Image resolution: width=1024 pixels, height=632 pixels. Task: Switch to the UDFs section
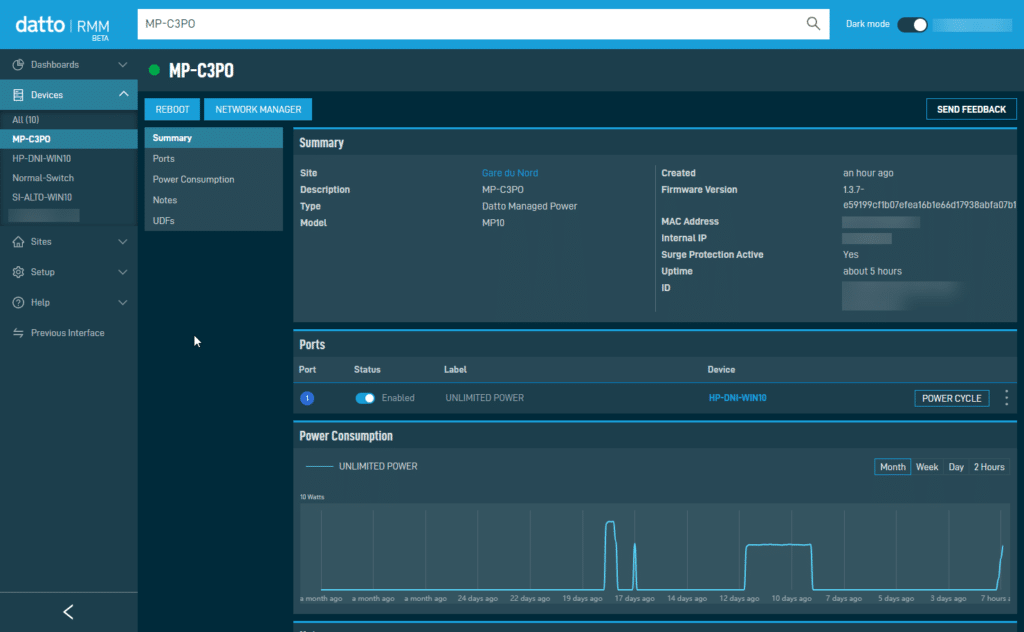[x=164, y=221]
